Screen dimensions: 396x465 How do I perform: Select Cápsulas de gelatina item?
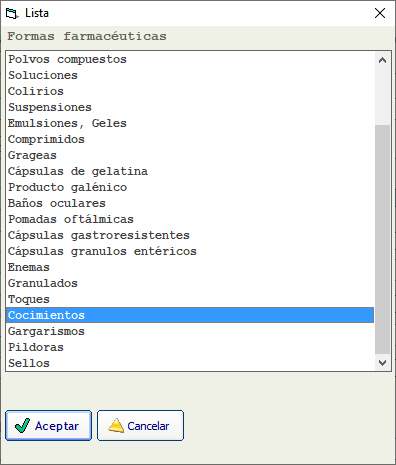pyautogui.click(x=190, y=171)
